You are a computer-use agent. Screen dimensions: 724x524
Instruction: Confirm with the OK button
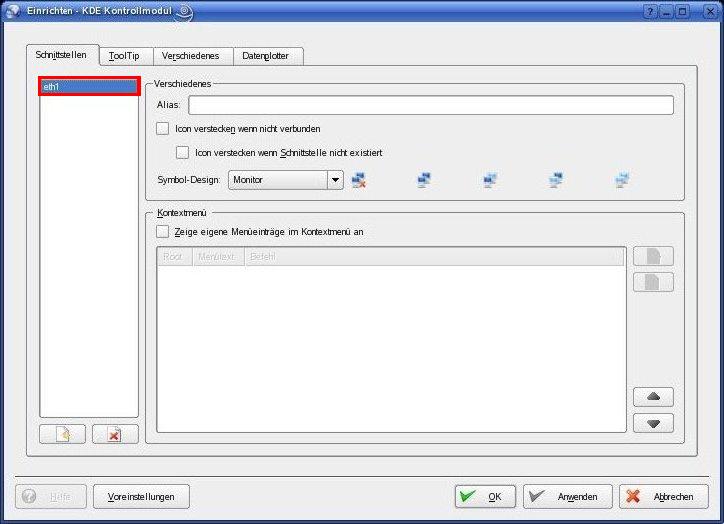[485, 496]
